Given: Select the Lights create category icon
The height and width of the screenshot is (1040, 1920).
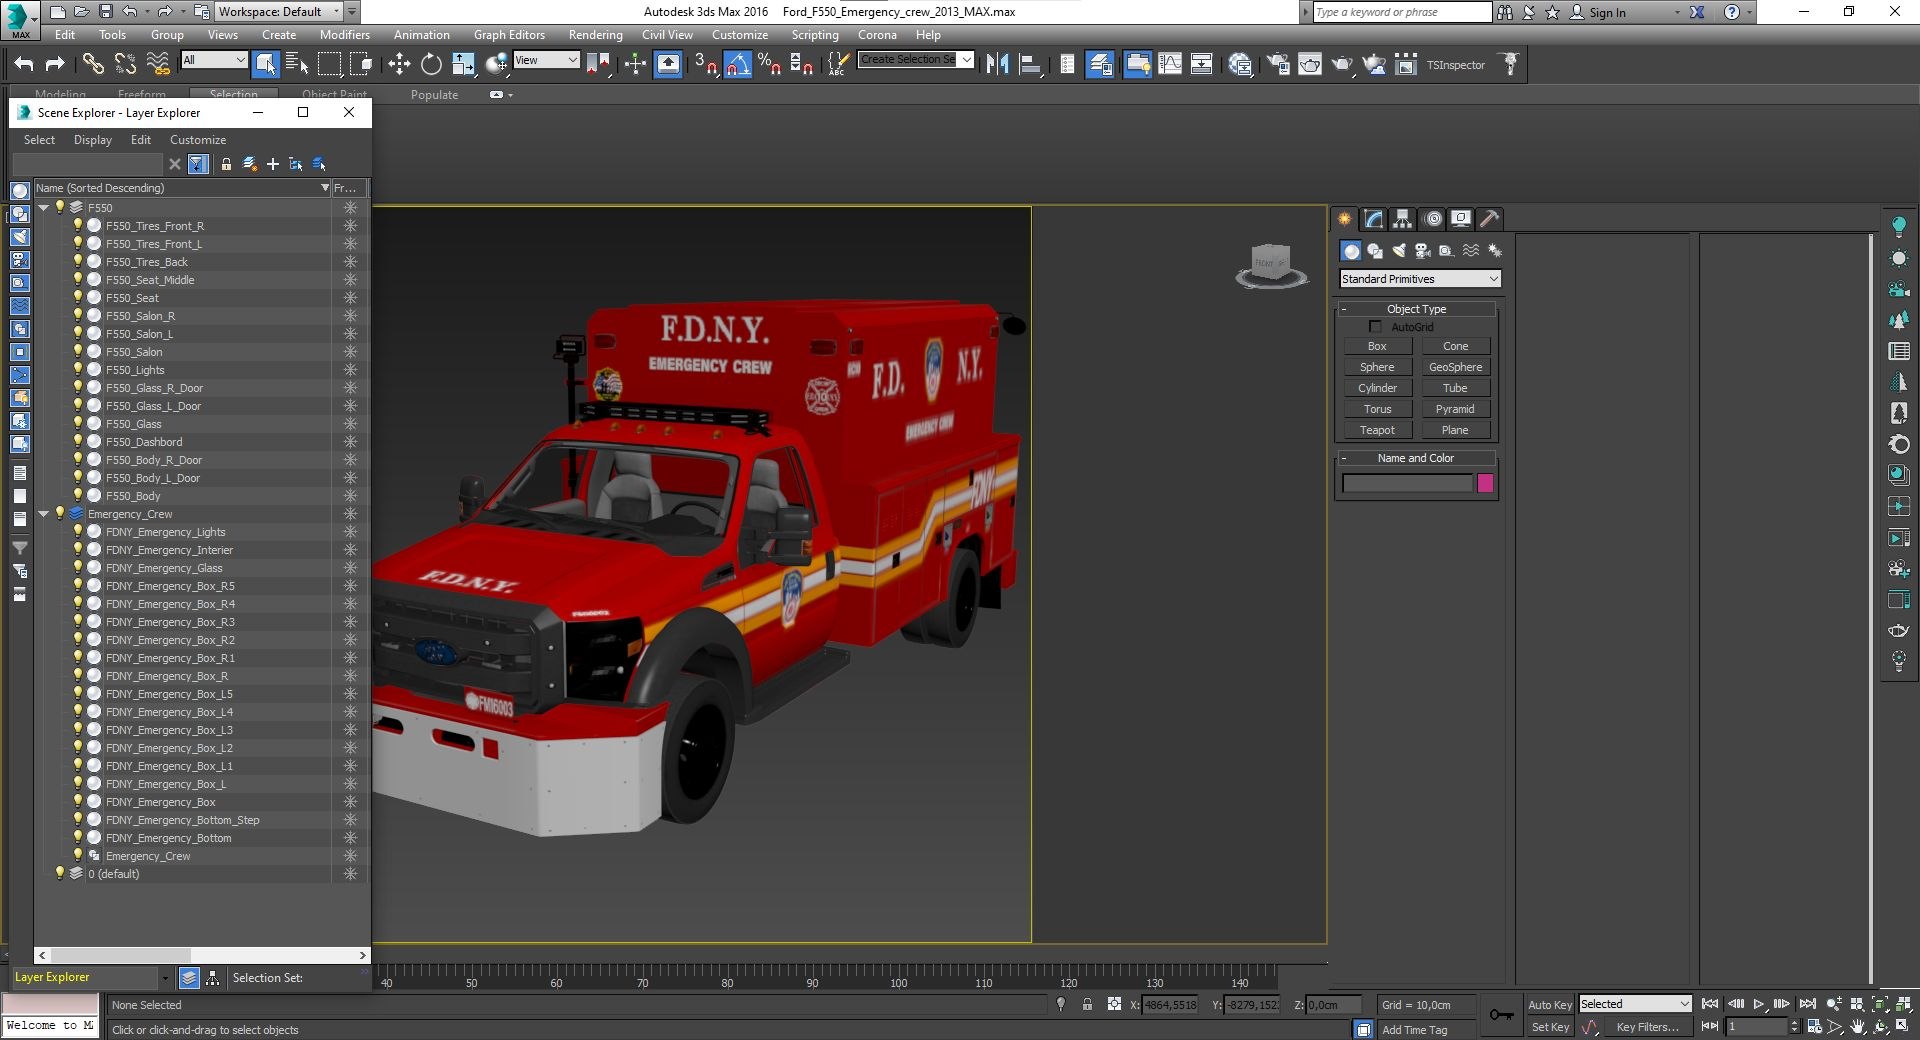Looking at the screenshot, I should 1399,251.
